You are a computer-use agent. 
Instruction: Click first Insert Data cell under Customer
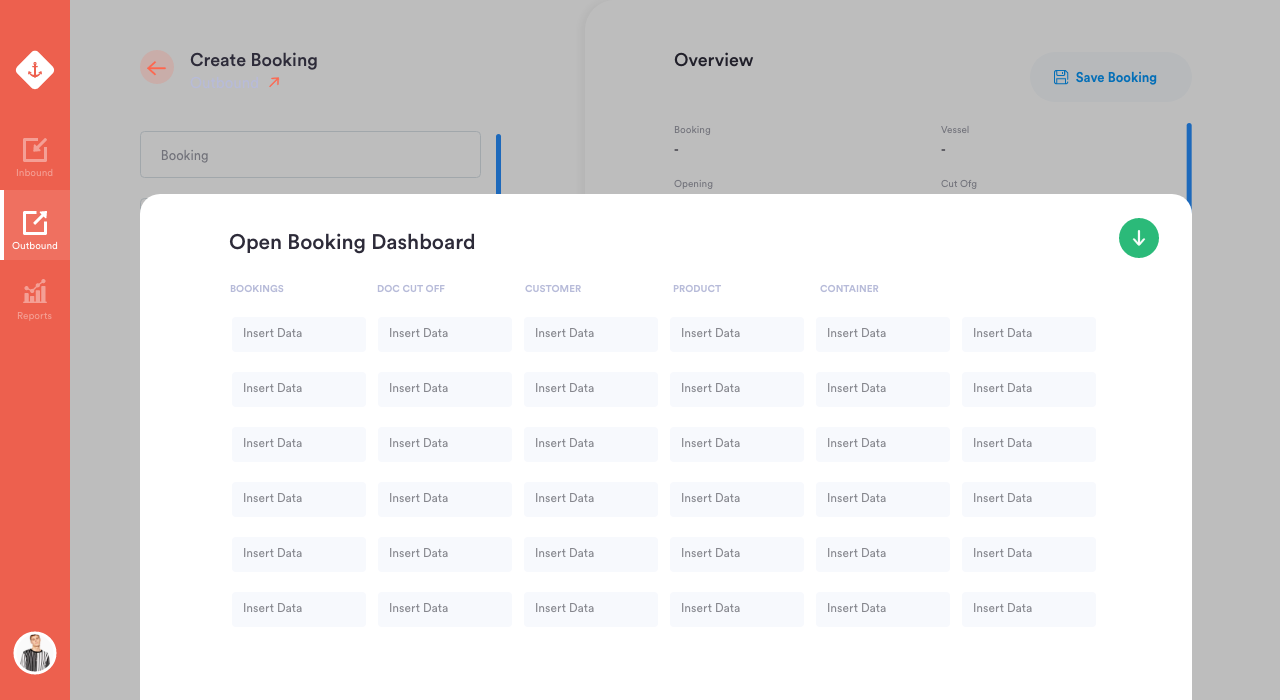tap(591, 334)
